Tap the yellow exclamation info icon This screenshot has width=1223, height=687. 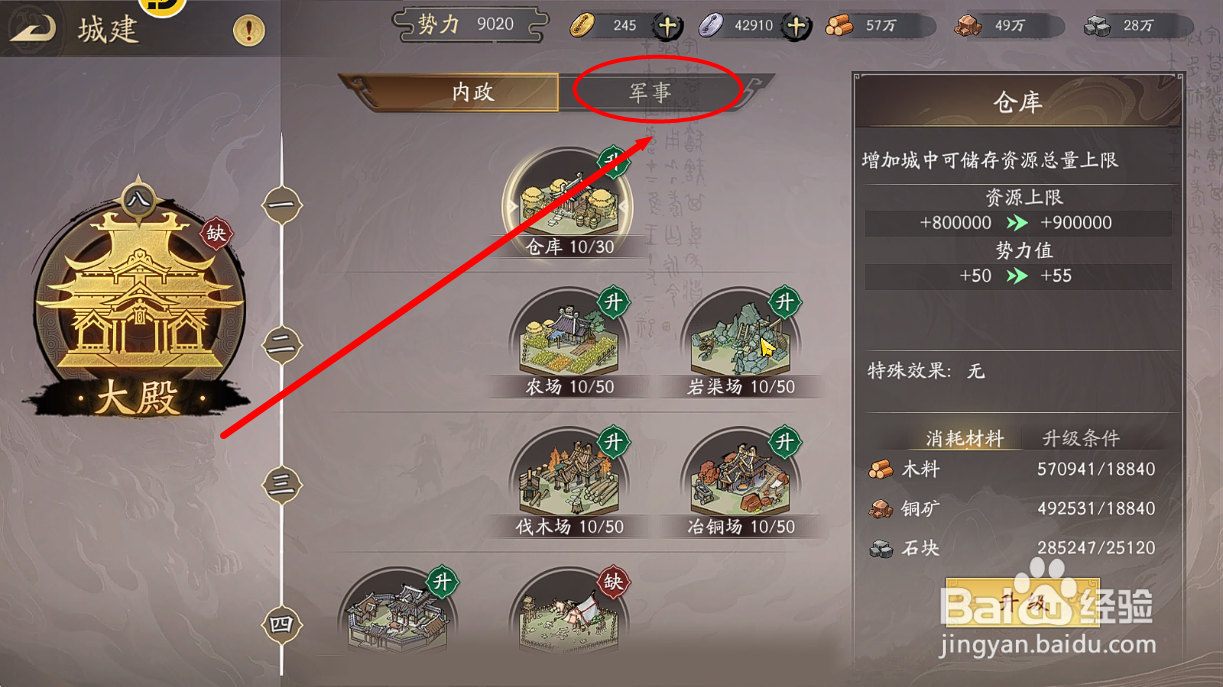pos(249,30)
